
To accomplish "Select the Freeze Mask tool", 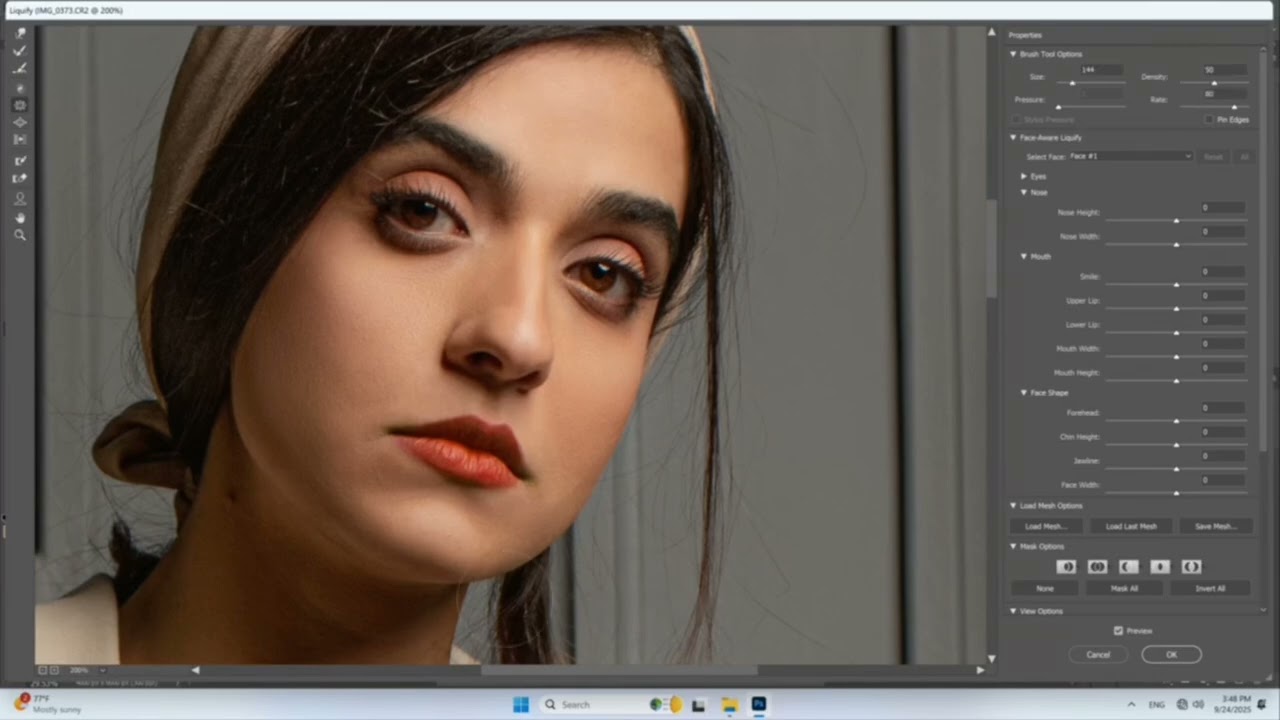I will click(20, 160).
